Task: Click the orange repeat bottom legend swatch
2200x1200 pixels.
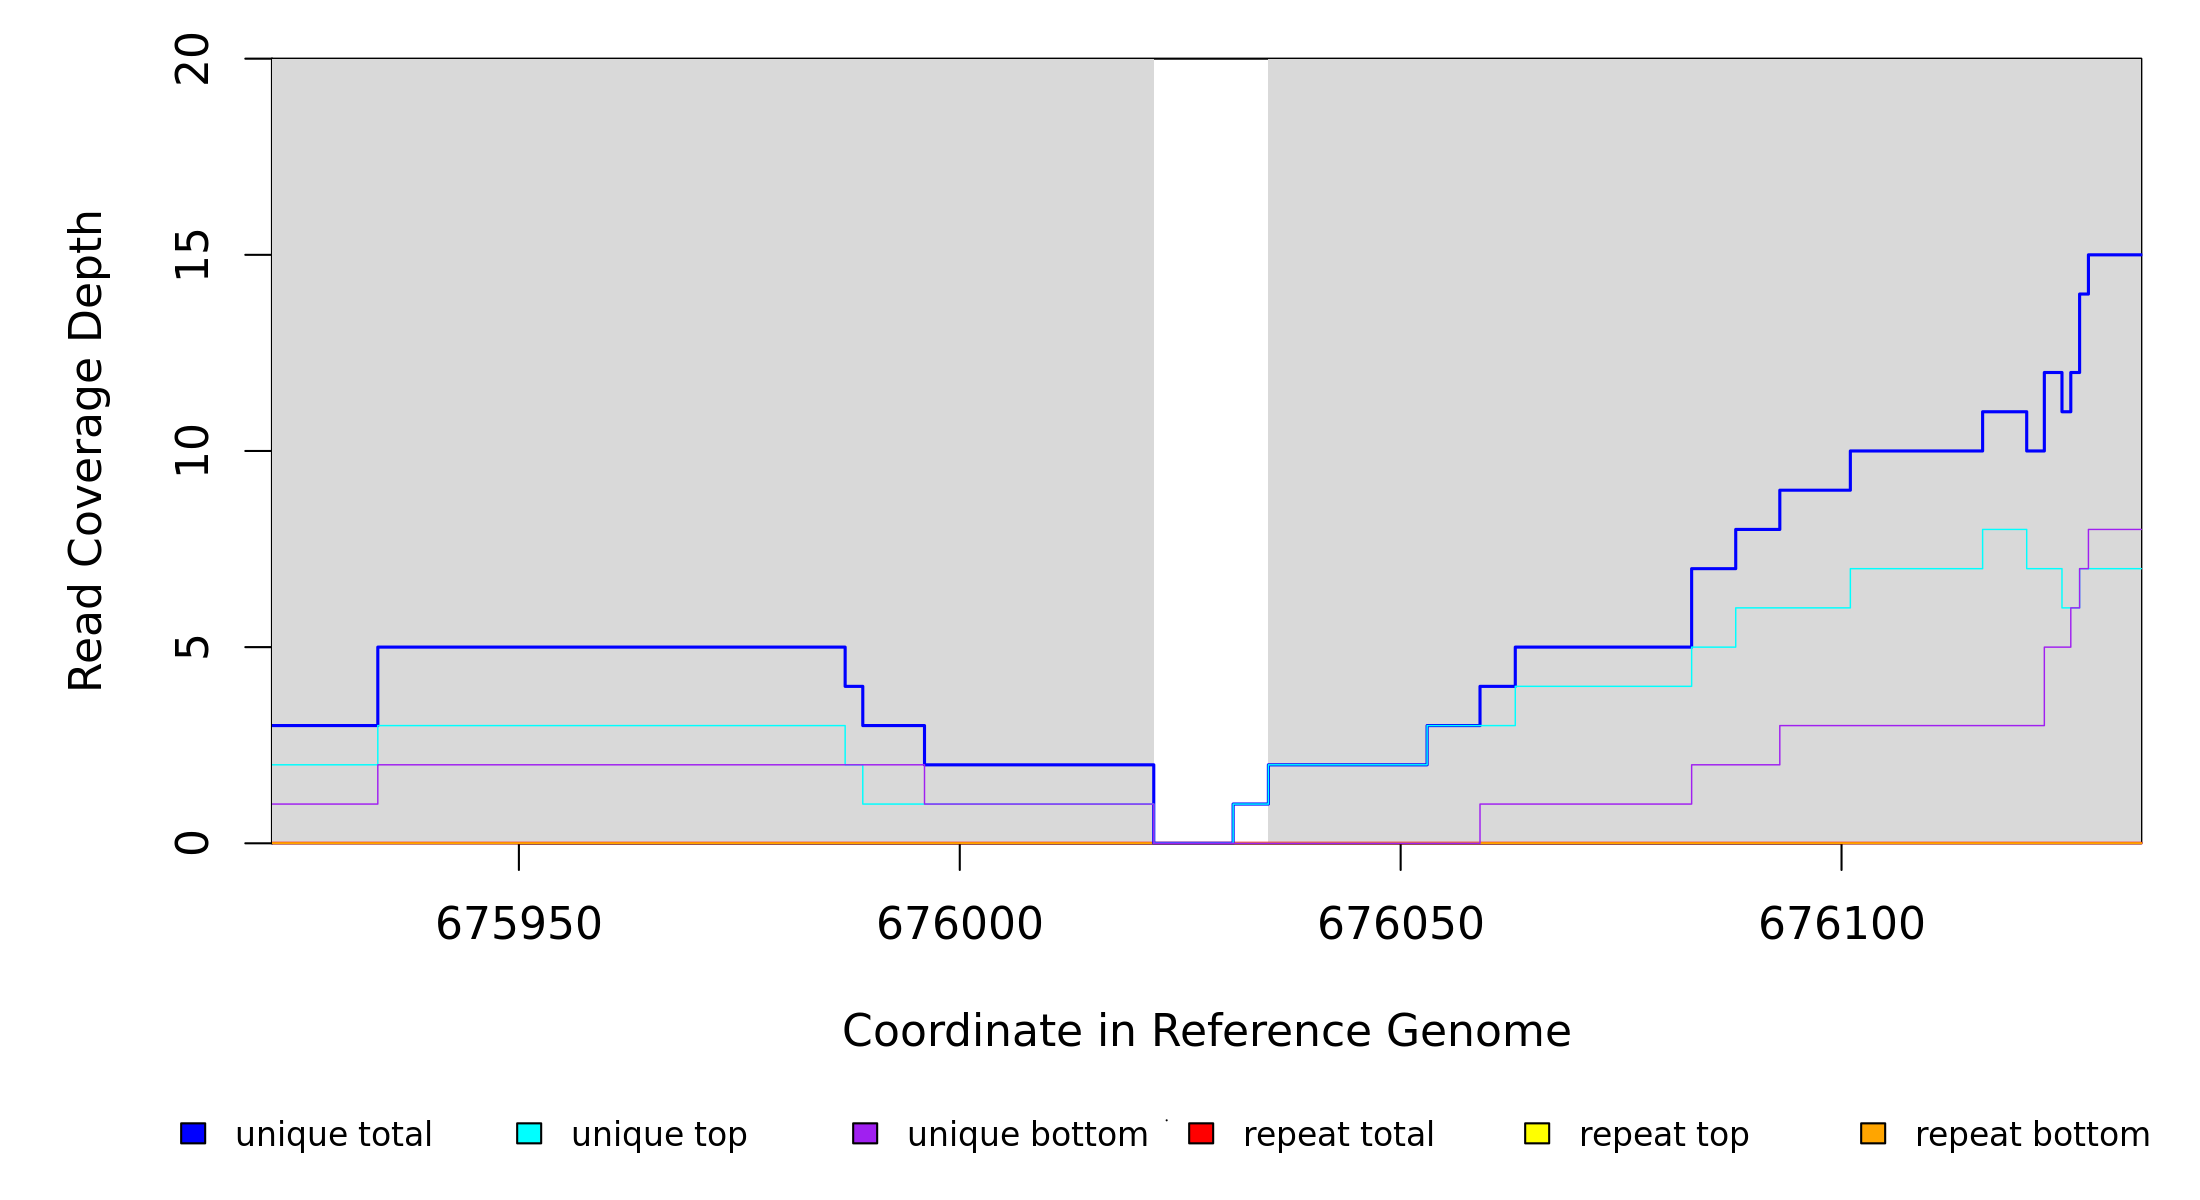Action: click(1873, 1133)
